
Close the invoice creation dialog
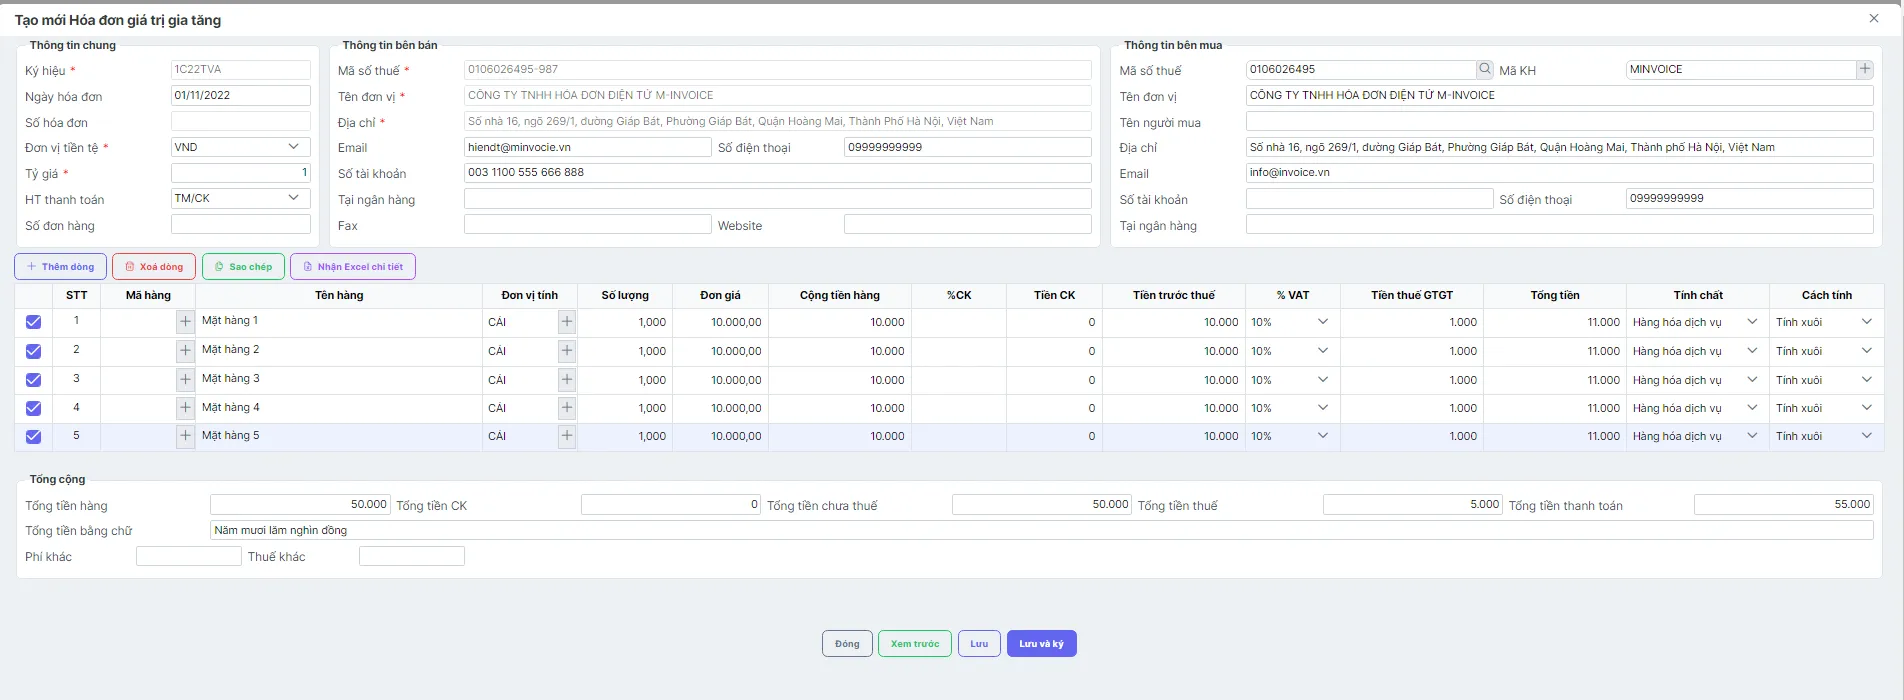(1874, 18)
